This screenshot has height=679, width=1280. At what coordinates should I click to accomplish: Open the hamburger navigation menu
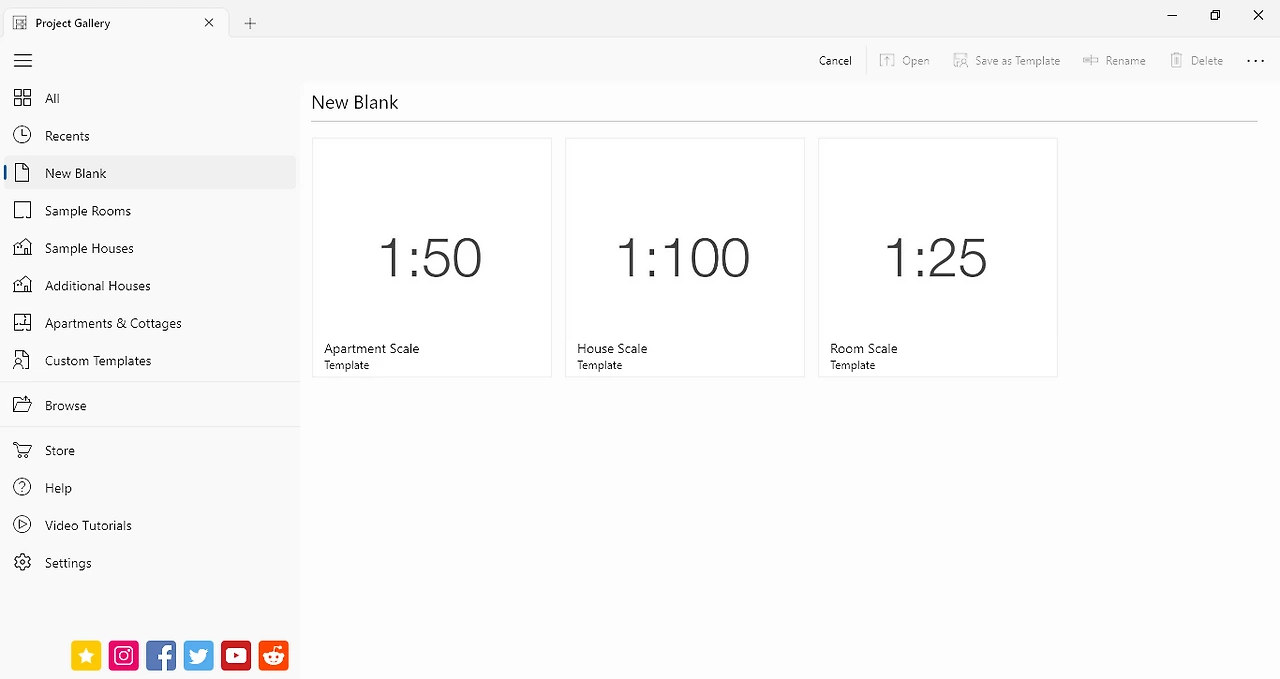point(23,61)
